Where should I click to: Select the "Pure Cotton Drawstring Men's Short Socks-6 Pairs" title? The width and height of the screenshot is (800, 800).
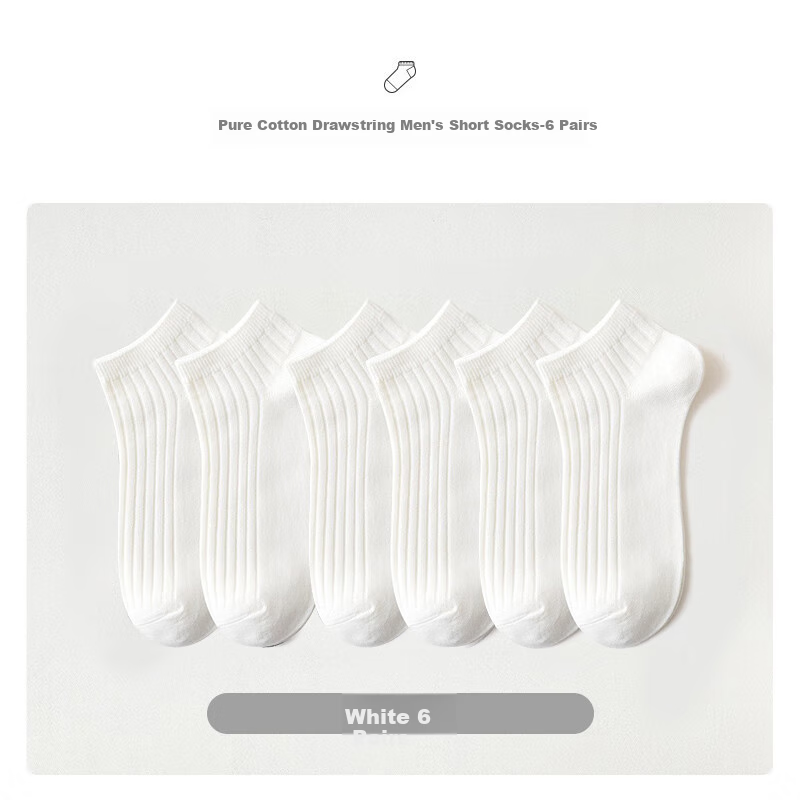click(x=407, y=125)
